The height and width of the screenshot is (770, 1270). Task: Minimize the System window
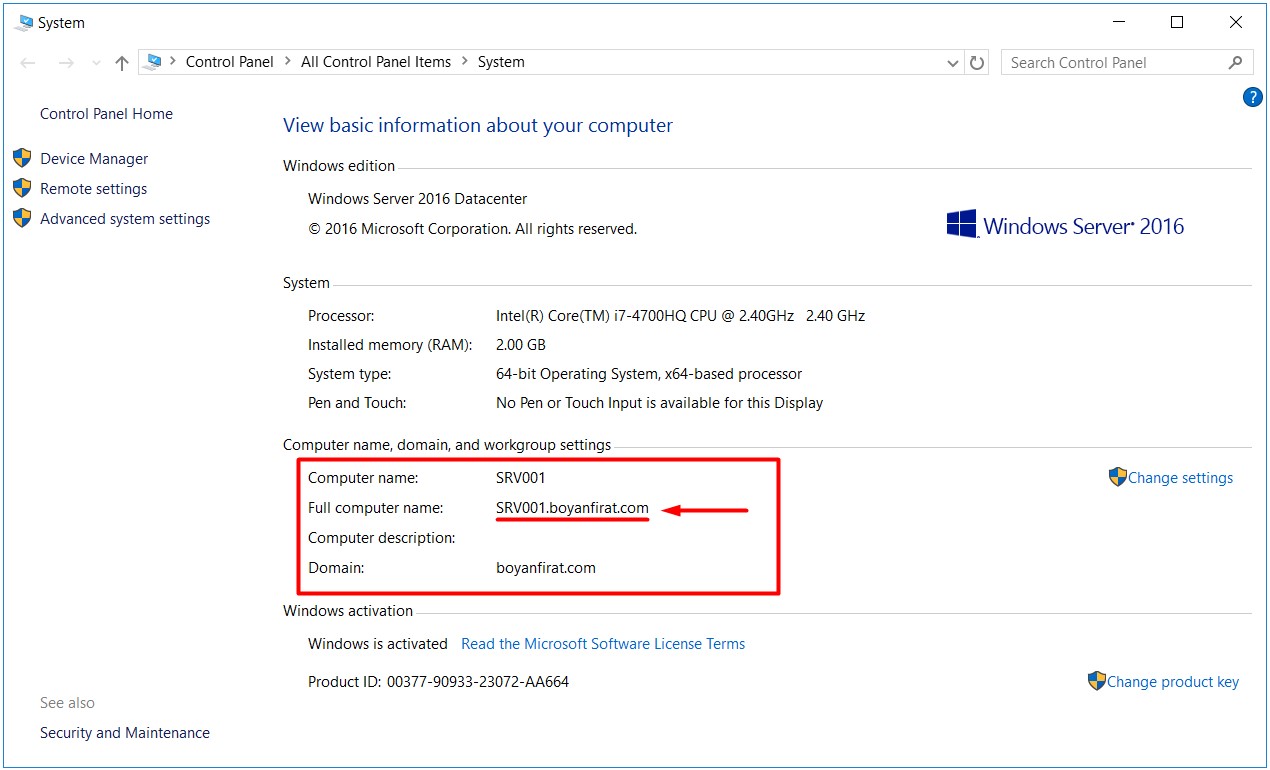tap(1119, 22)
